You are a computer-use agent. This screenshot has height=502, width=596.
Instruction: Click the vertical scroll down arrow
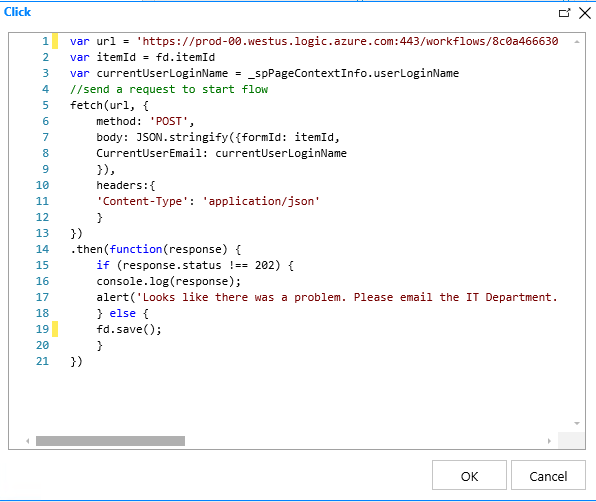click(577, 423)
